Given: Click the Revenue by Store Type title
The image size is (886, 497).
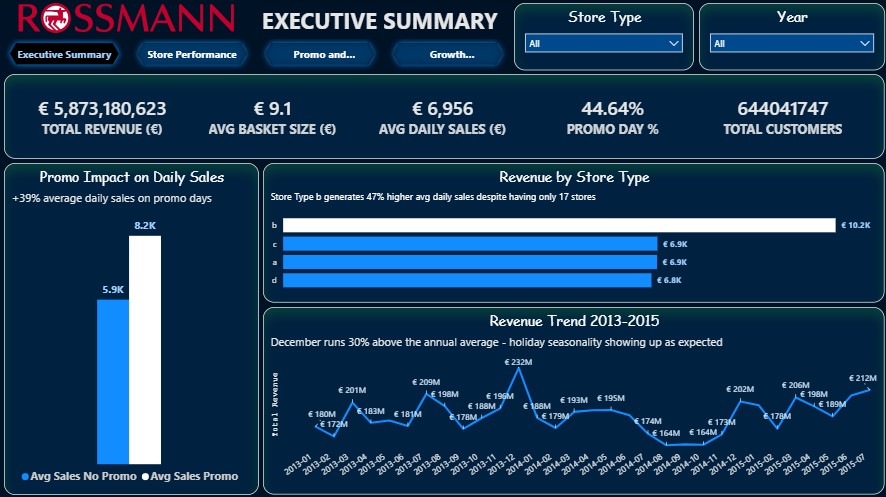Looking at the screenshot, I should pyautogui.click(x=574, y=177).
